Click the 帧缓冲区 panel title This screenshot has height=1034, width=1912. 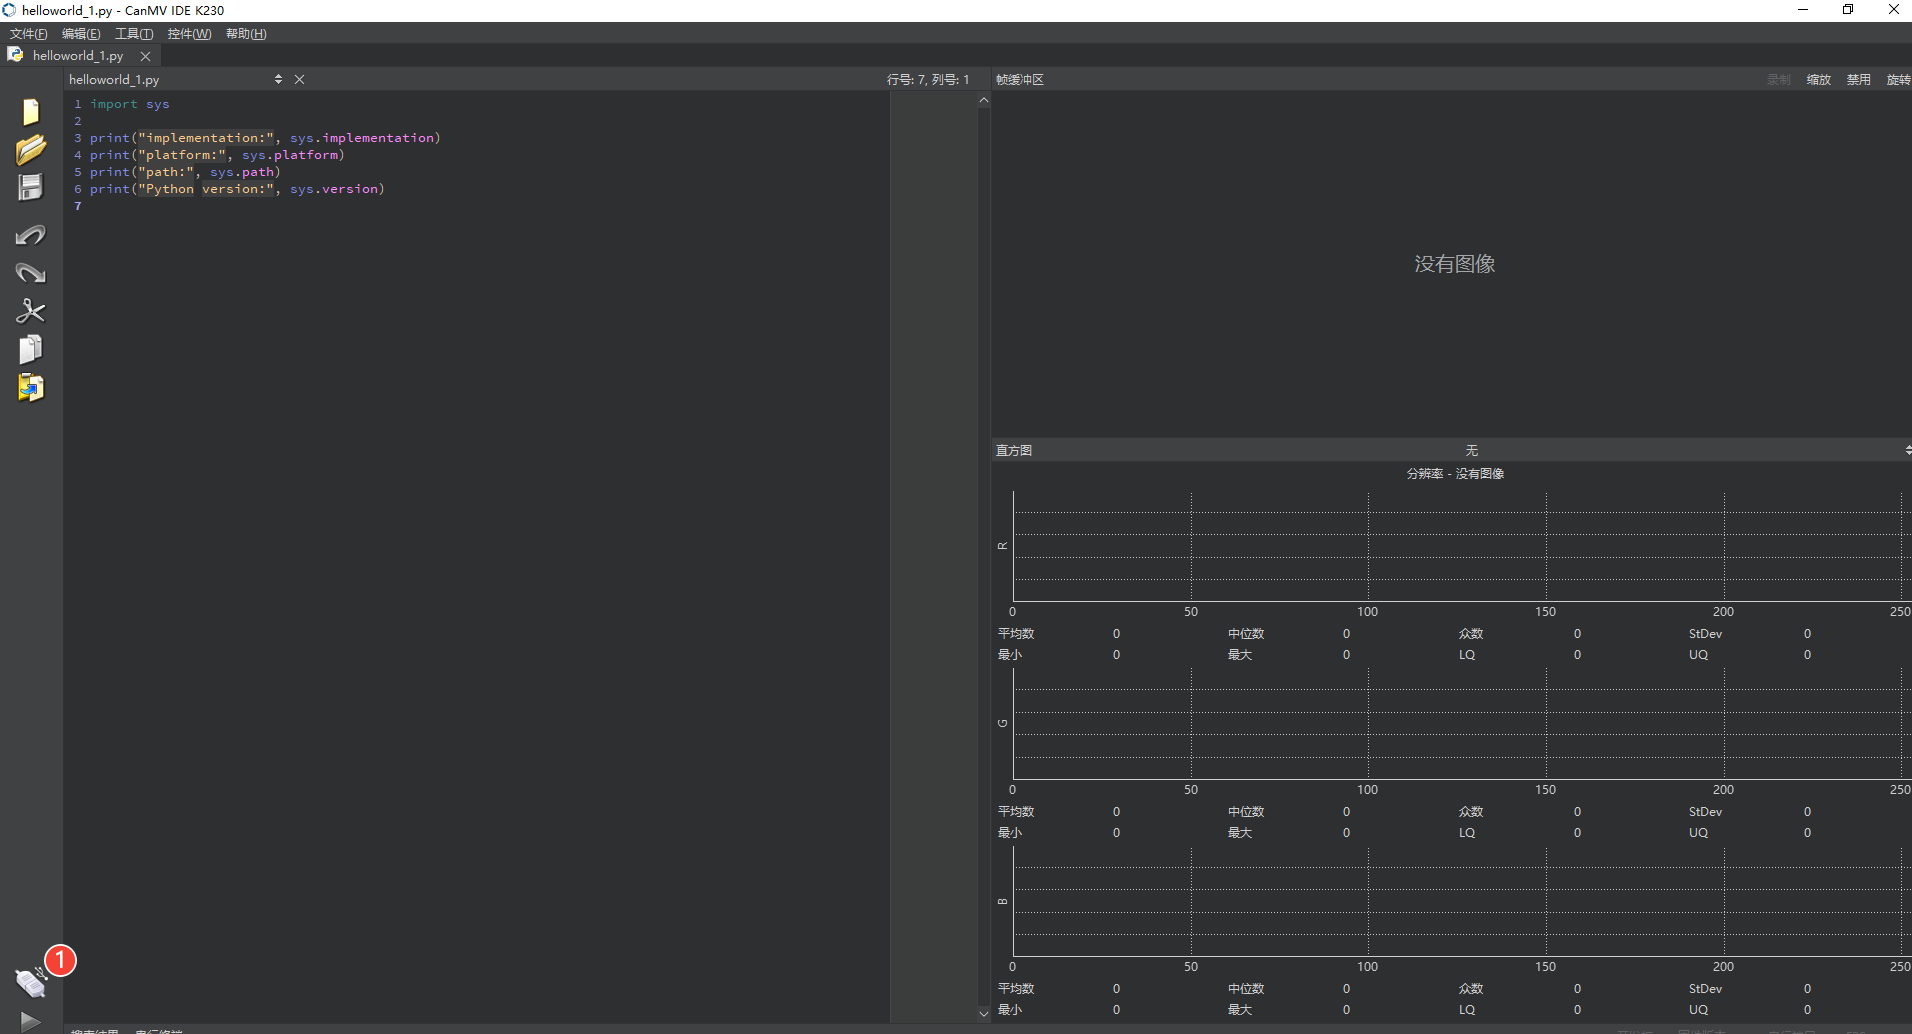(x=1020, y=80)
